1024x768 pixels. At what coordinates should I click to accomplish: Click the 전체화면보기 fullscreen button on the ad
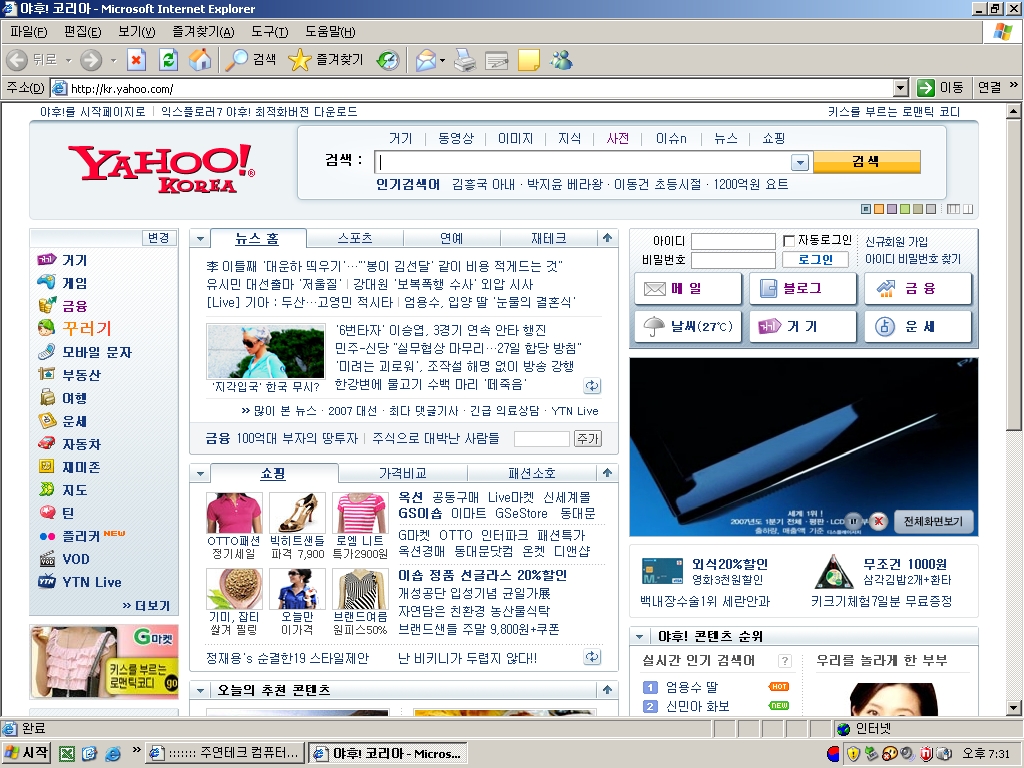[x=933, y=521]
